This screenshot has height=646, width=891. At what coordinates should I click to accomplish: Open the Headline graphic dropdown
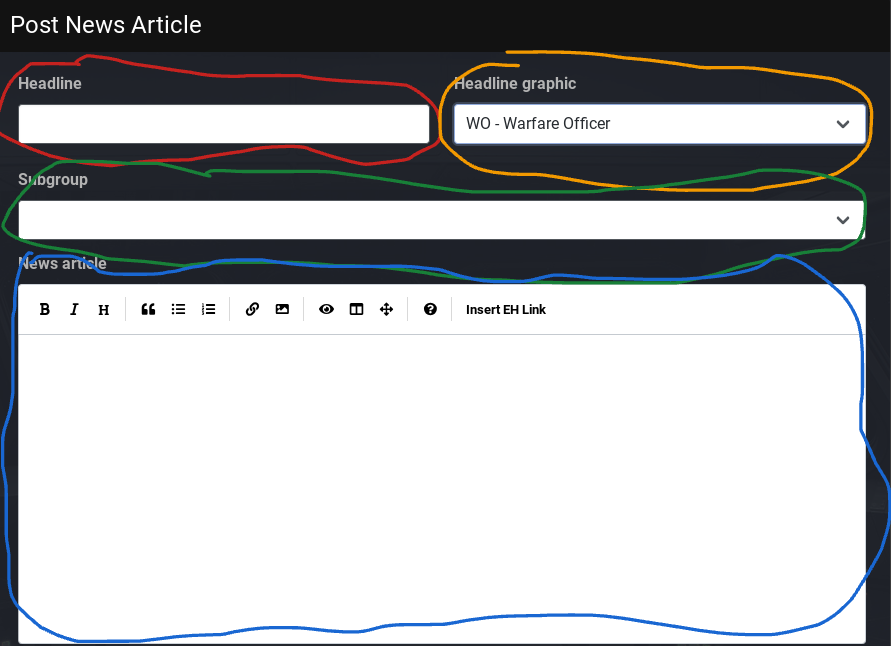coord(659,124)
